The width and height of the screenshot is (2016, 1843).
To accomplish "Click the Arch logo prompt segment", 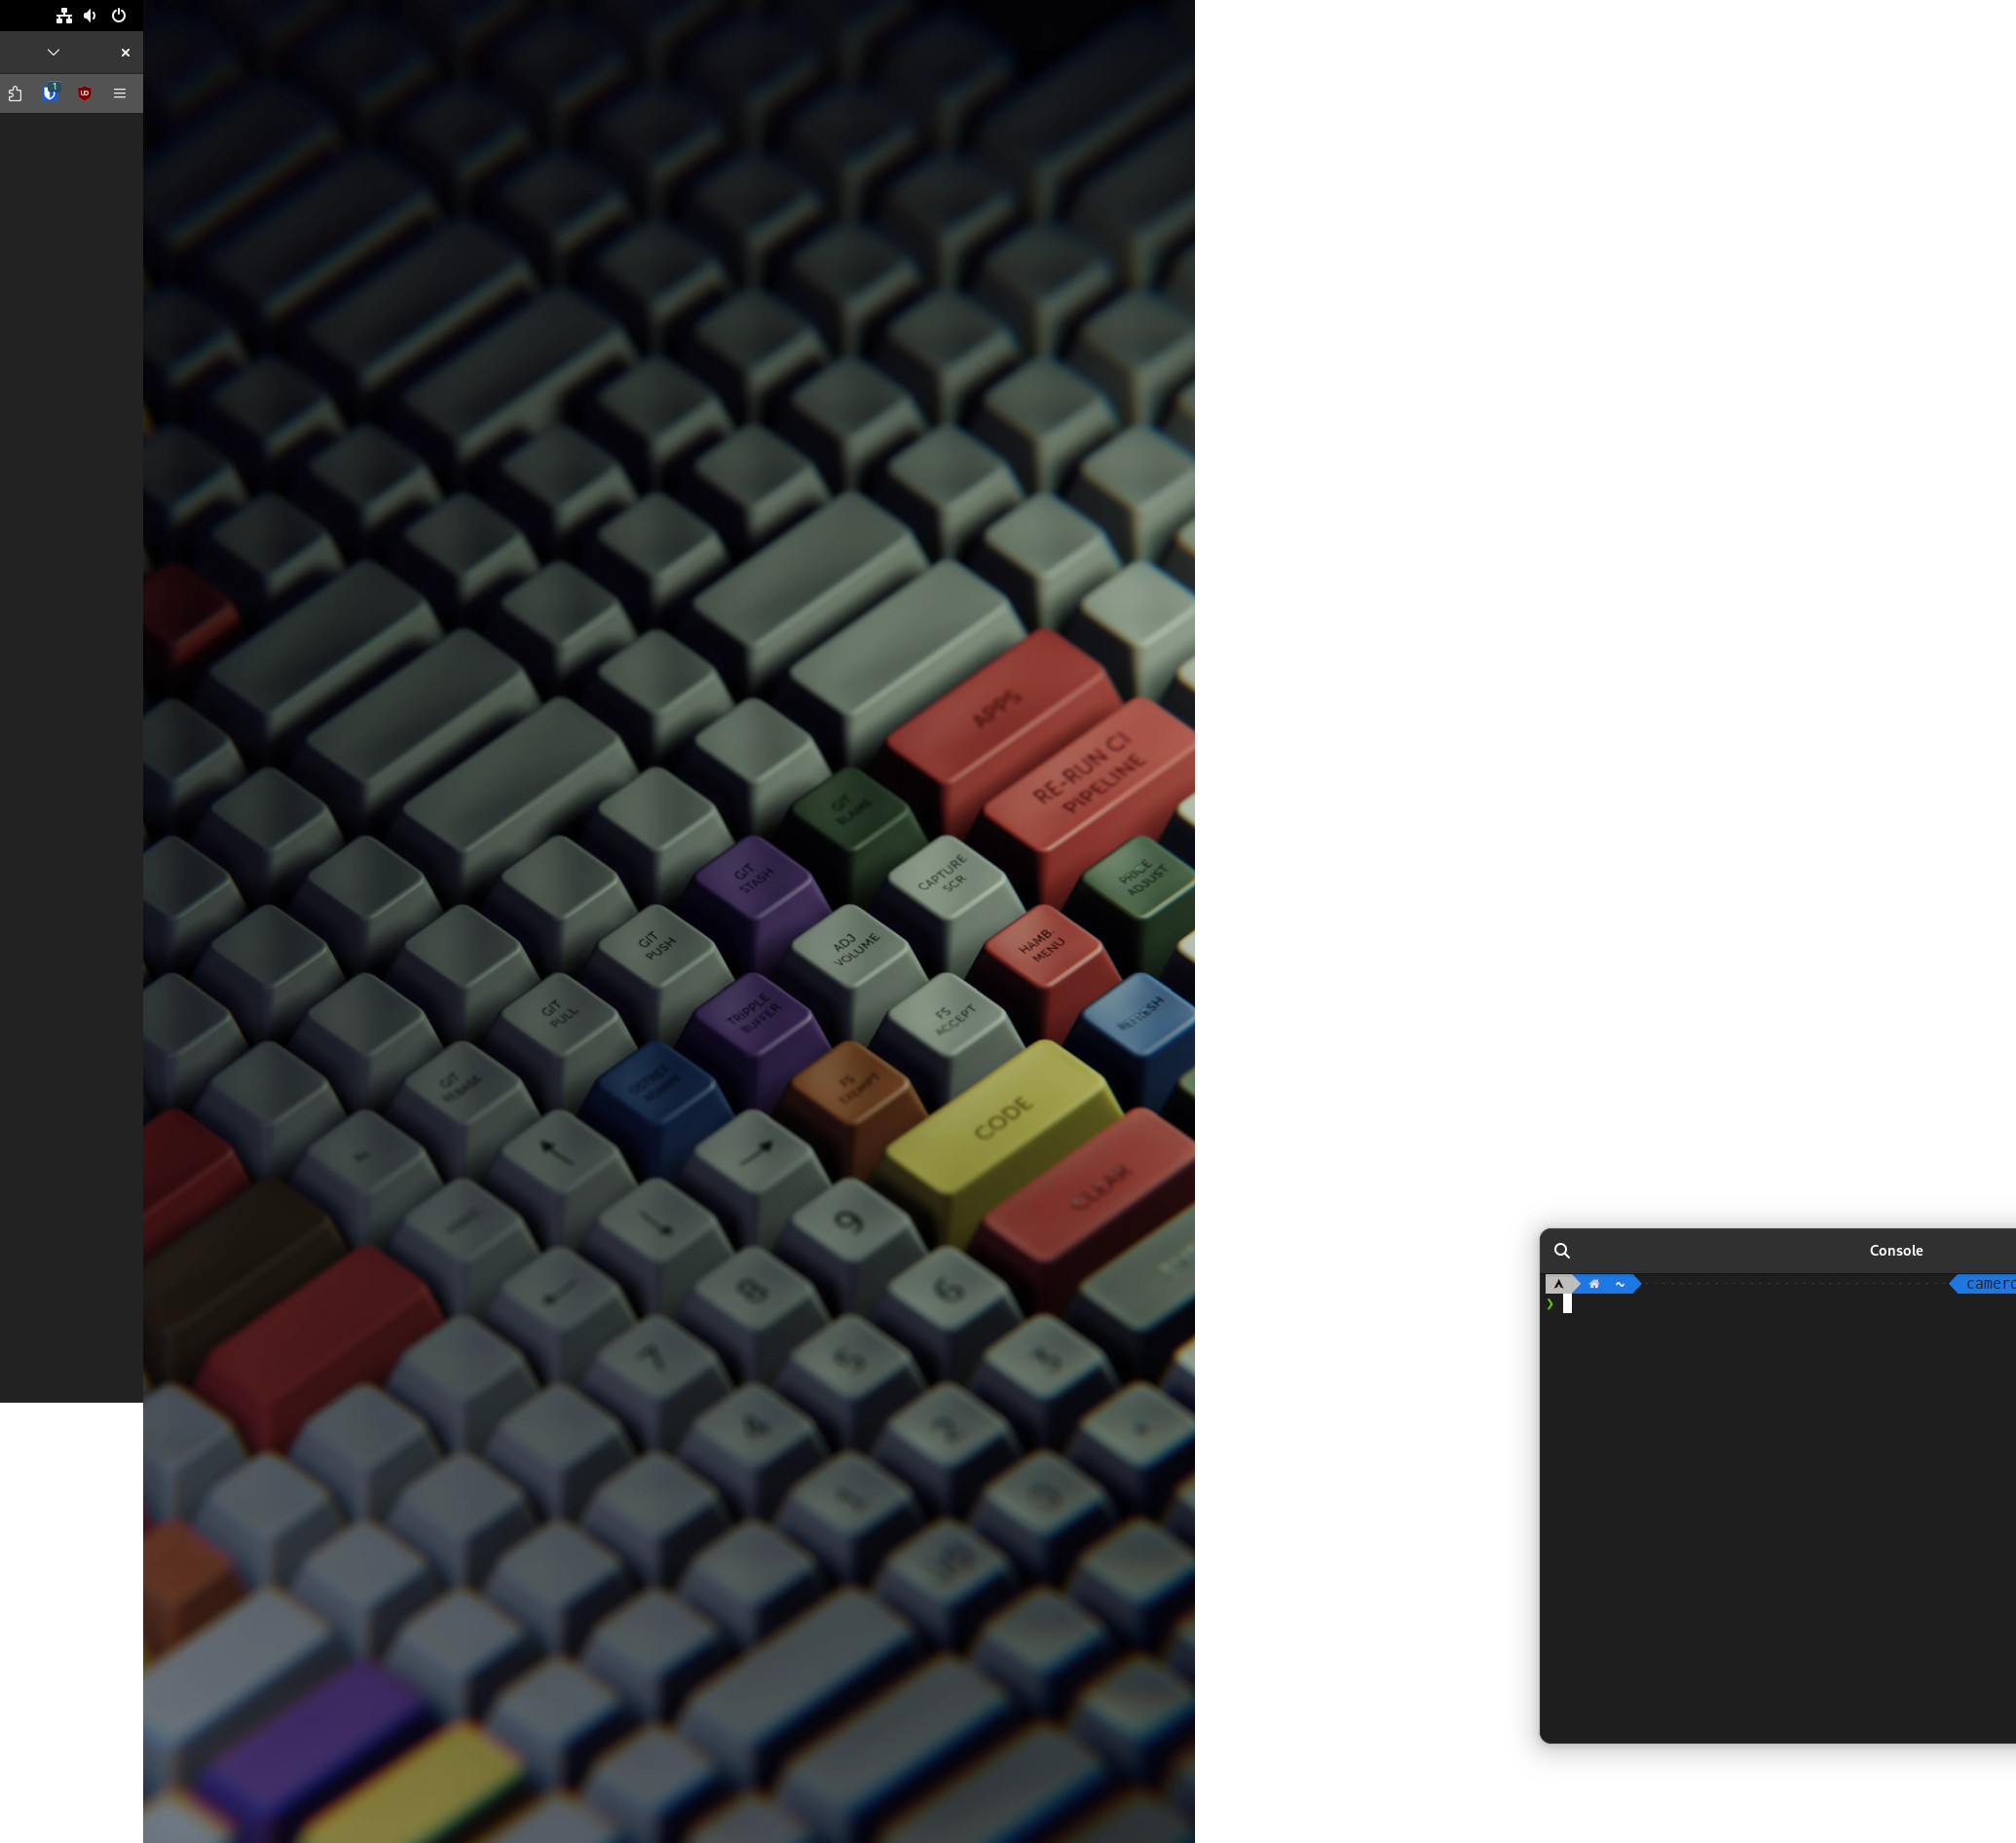I will click(1558, 1284).
